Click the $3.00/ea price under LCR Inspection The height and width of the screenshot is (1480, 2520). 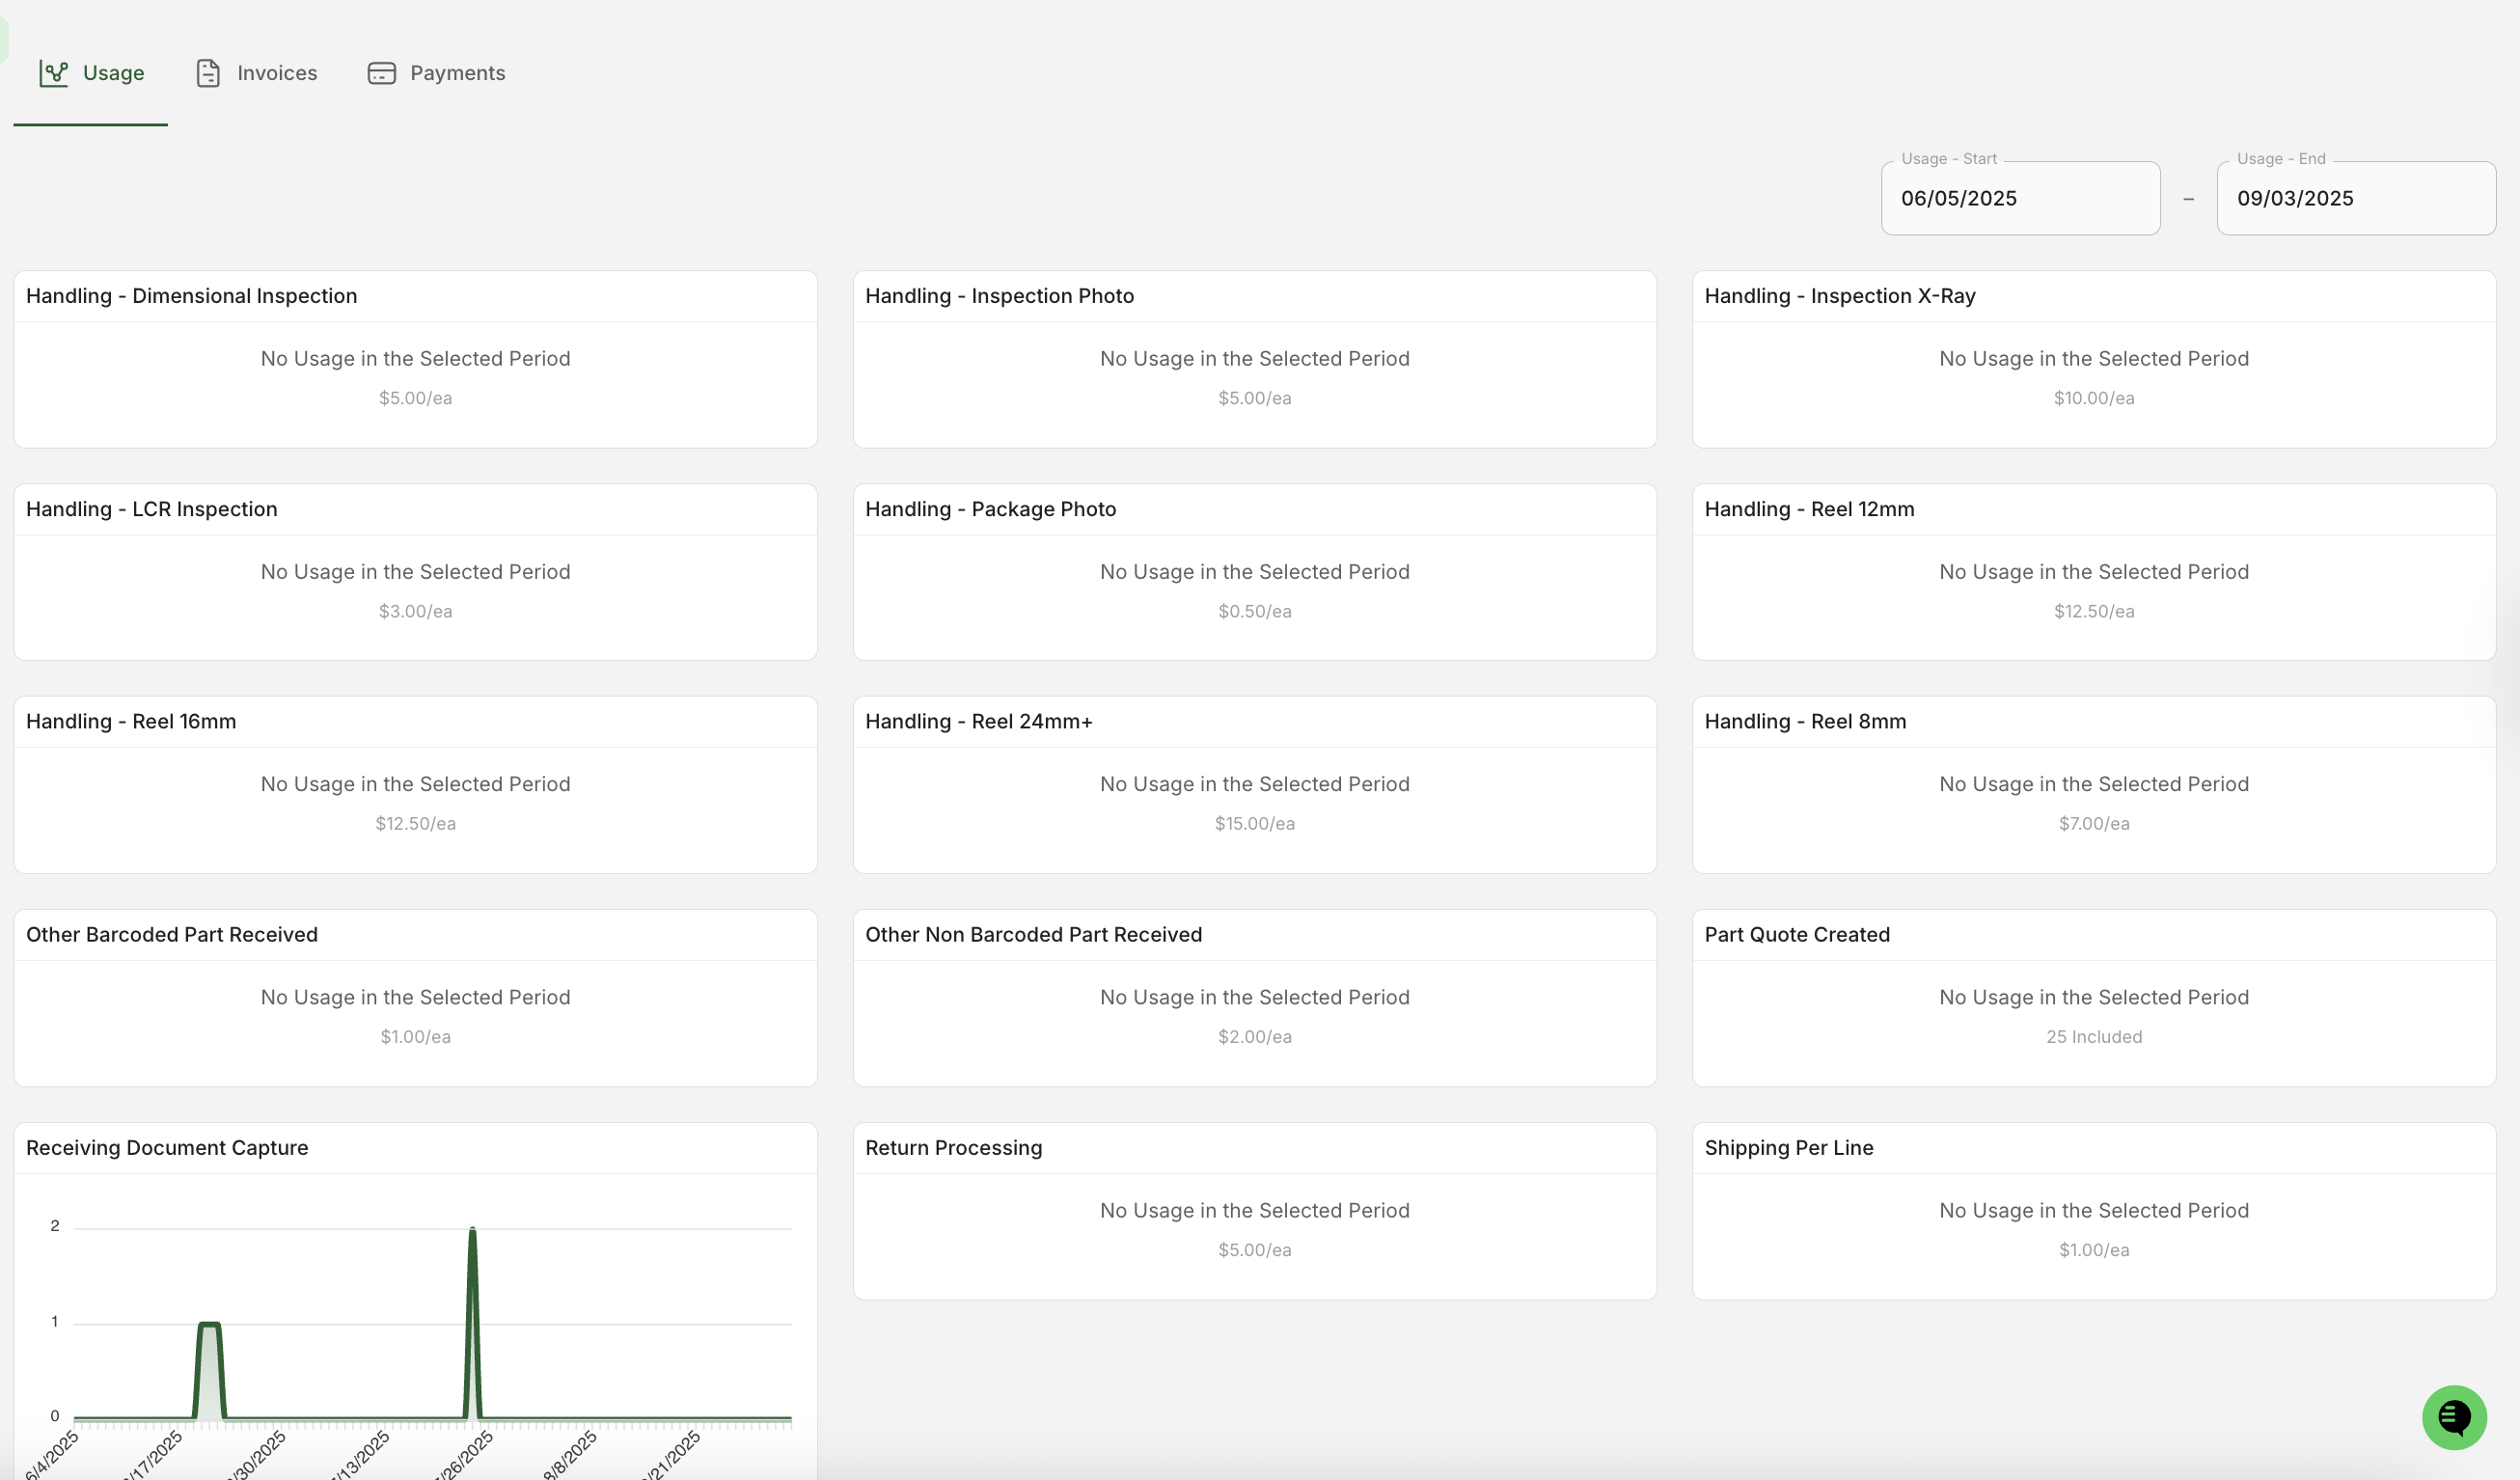pos(415,611)
